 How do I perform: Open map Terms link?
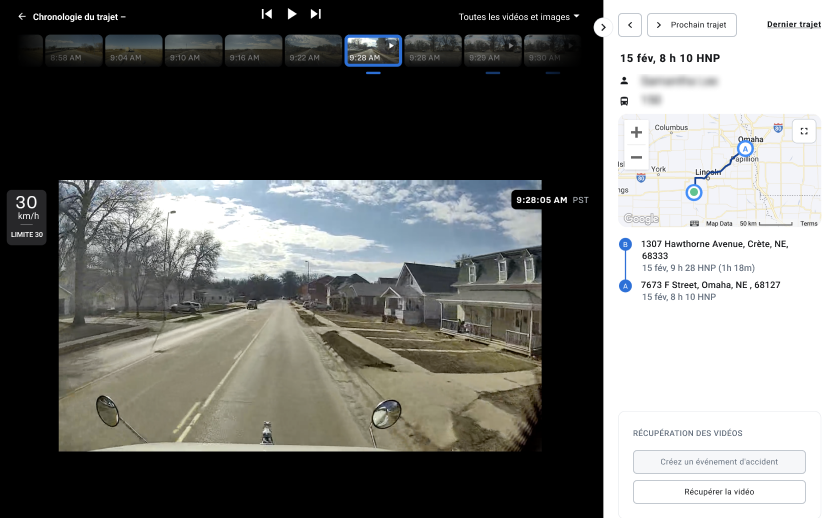point(809,223)
